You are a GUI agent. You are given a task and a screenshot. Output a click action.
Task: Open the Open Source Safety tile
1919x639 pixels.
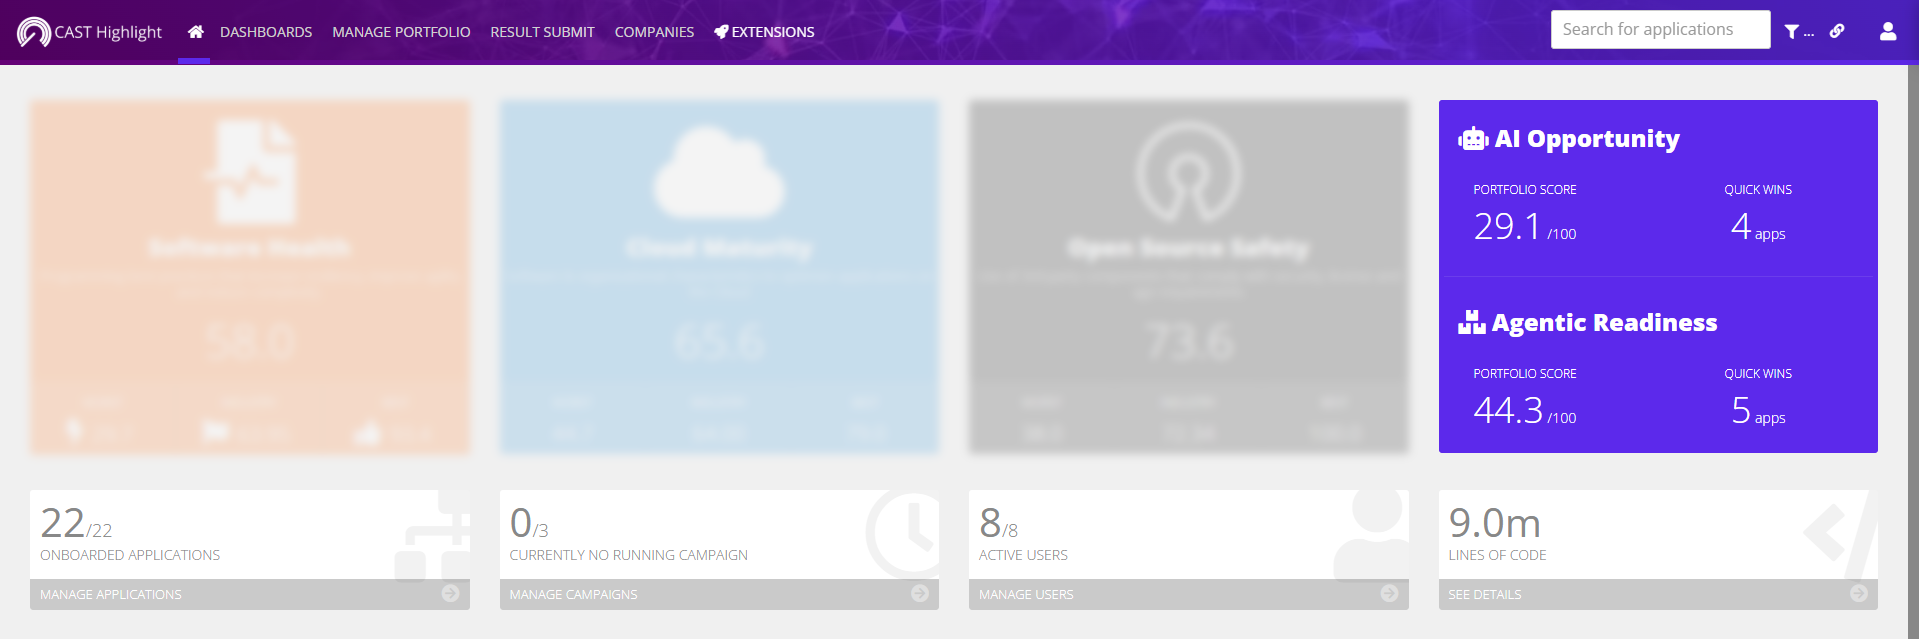[x=1189, y=276]
